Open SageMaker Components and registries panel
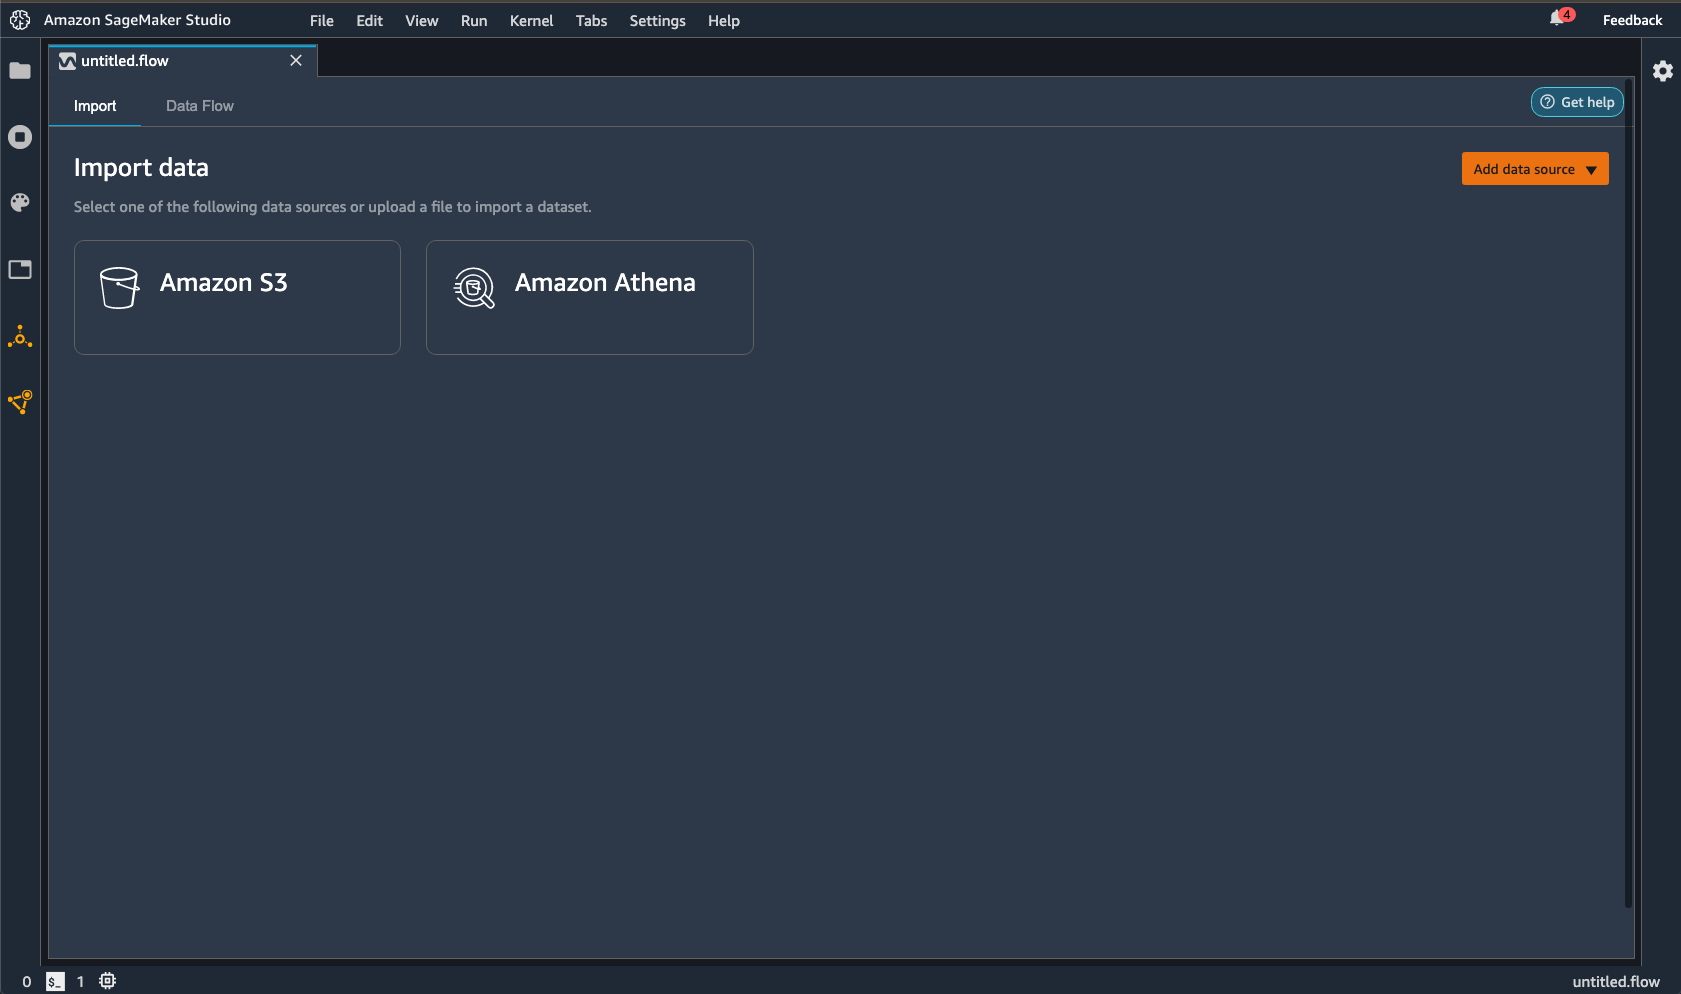Viewport: 1681px width, 994px height. pos(20,337)
